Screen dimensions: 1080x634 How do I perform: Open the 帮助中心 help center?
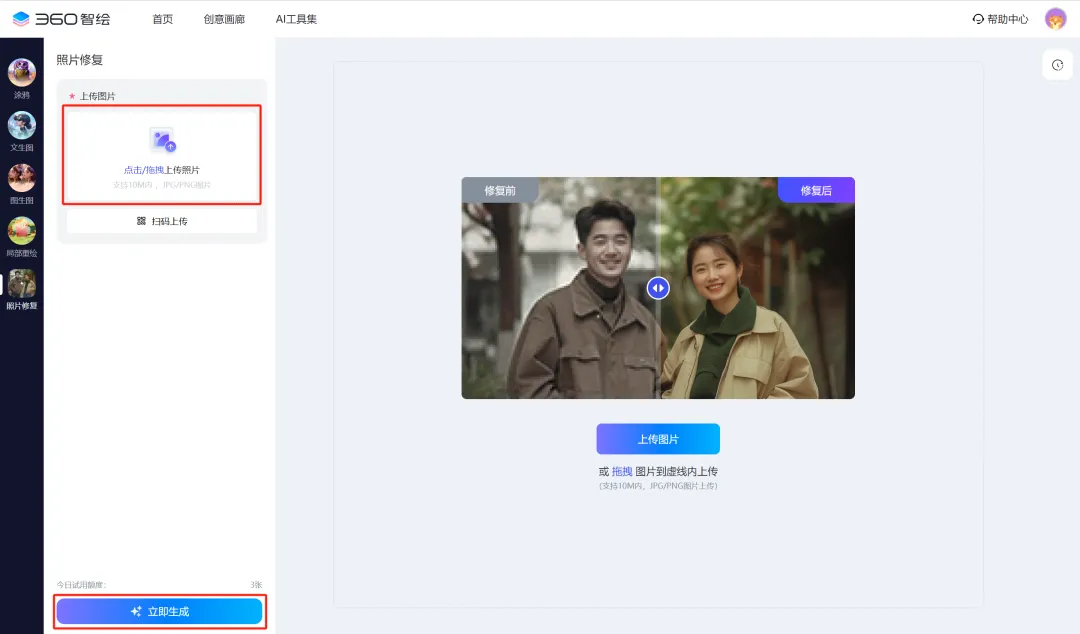(x=1000, y=19)
